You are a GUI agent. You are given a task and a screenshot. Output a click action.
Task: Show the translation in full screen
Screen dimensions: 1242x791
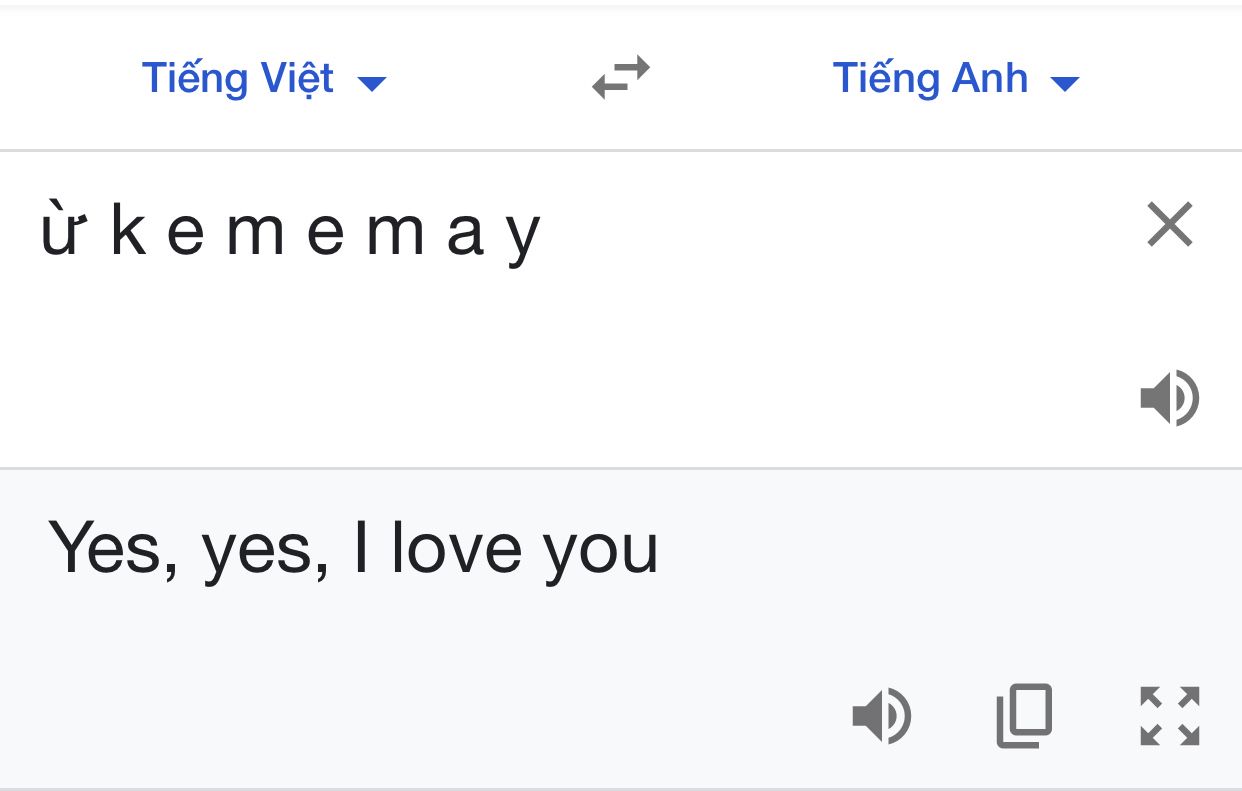pyautogui.click(x=1170, y=716)
